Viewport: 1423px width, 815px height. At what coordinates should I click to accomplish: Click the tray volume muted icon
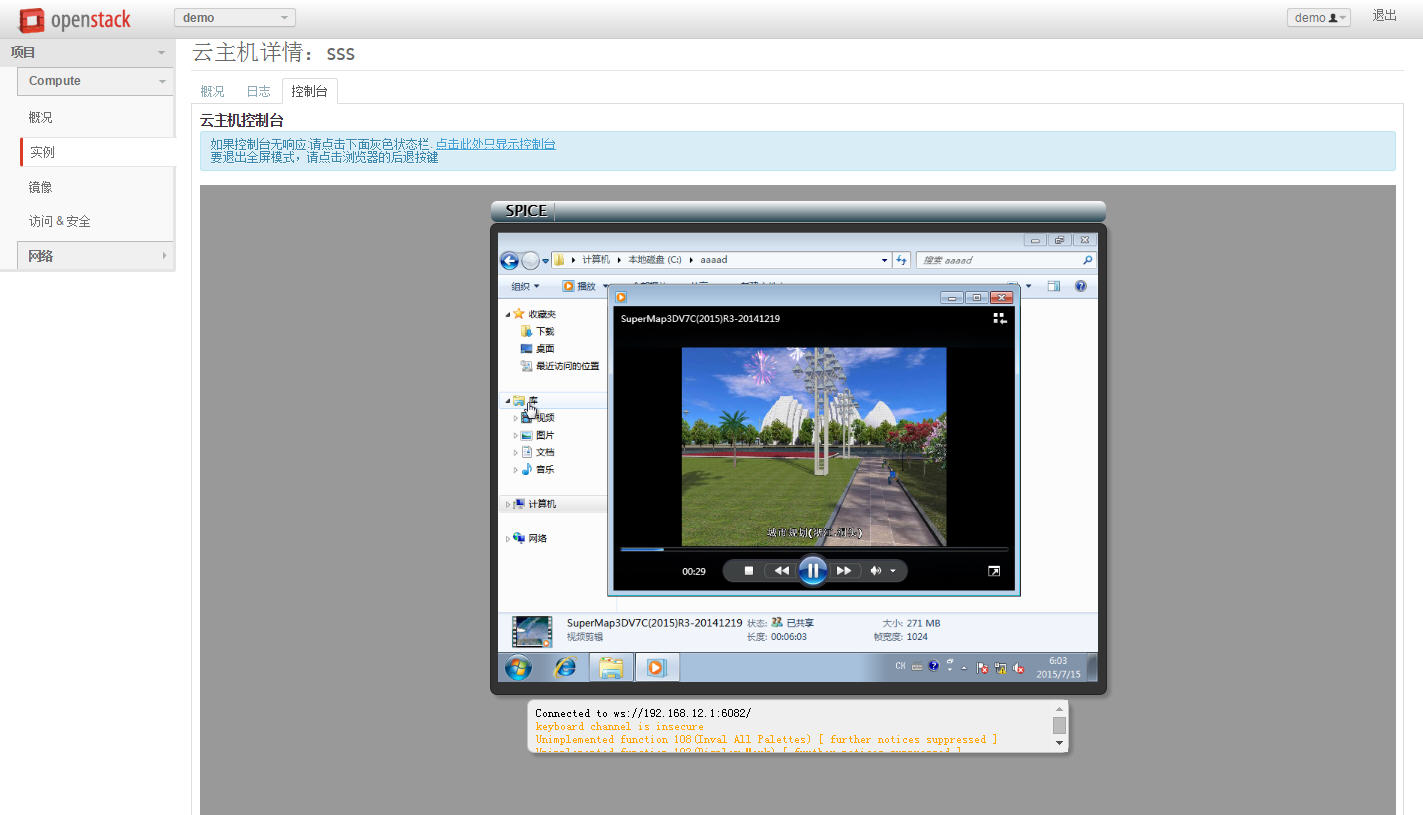pos(1018,668)
